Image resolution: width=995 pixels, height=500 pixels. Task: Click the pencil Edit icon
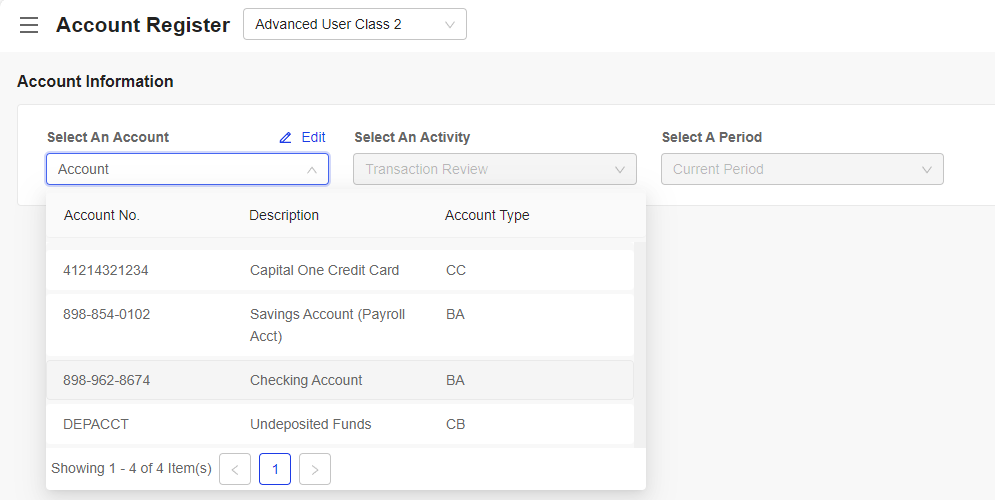[286, 138]
